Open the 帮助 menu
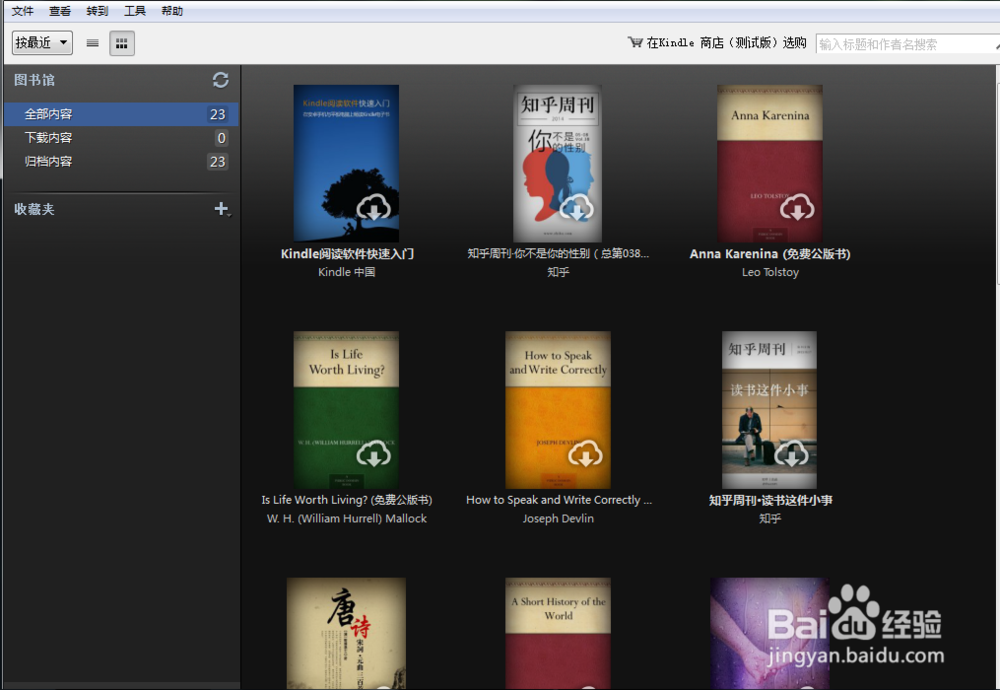Image resolution: width=1000 pixels, height=690 pixels. (172, 11)
